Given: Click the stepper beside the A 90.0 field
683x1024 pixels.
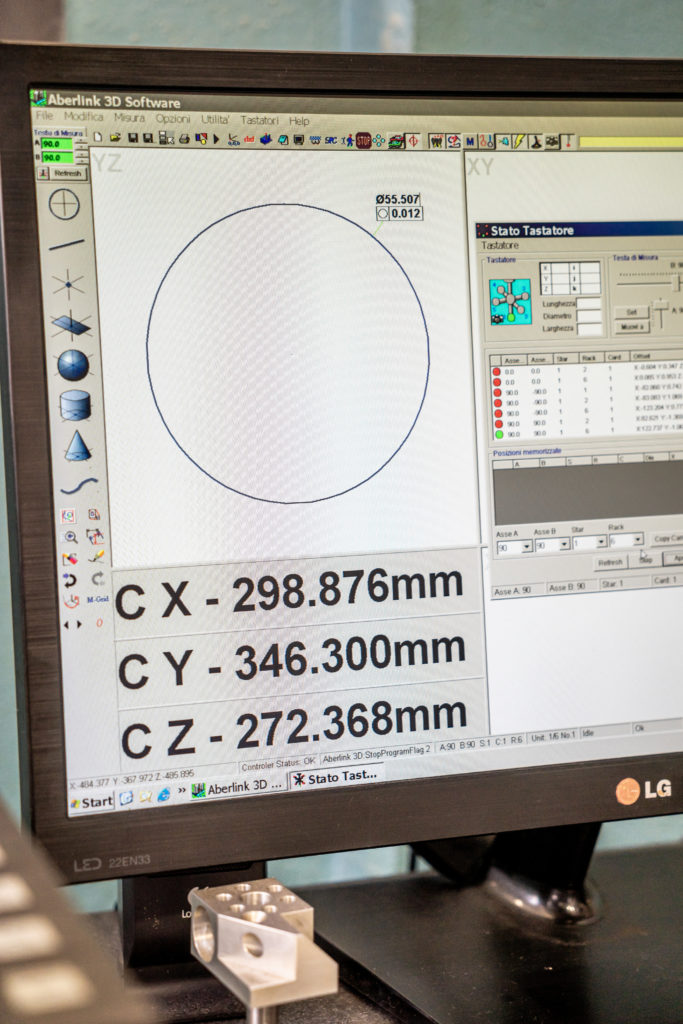Looking at the screenshot, I should pos(81,144).
